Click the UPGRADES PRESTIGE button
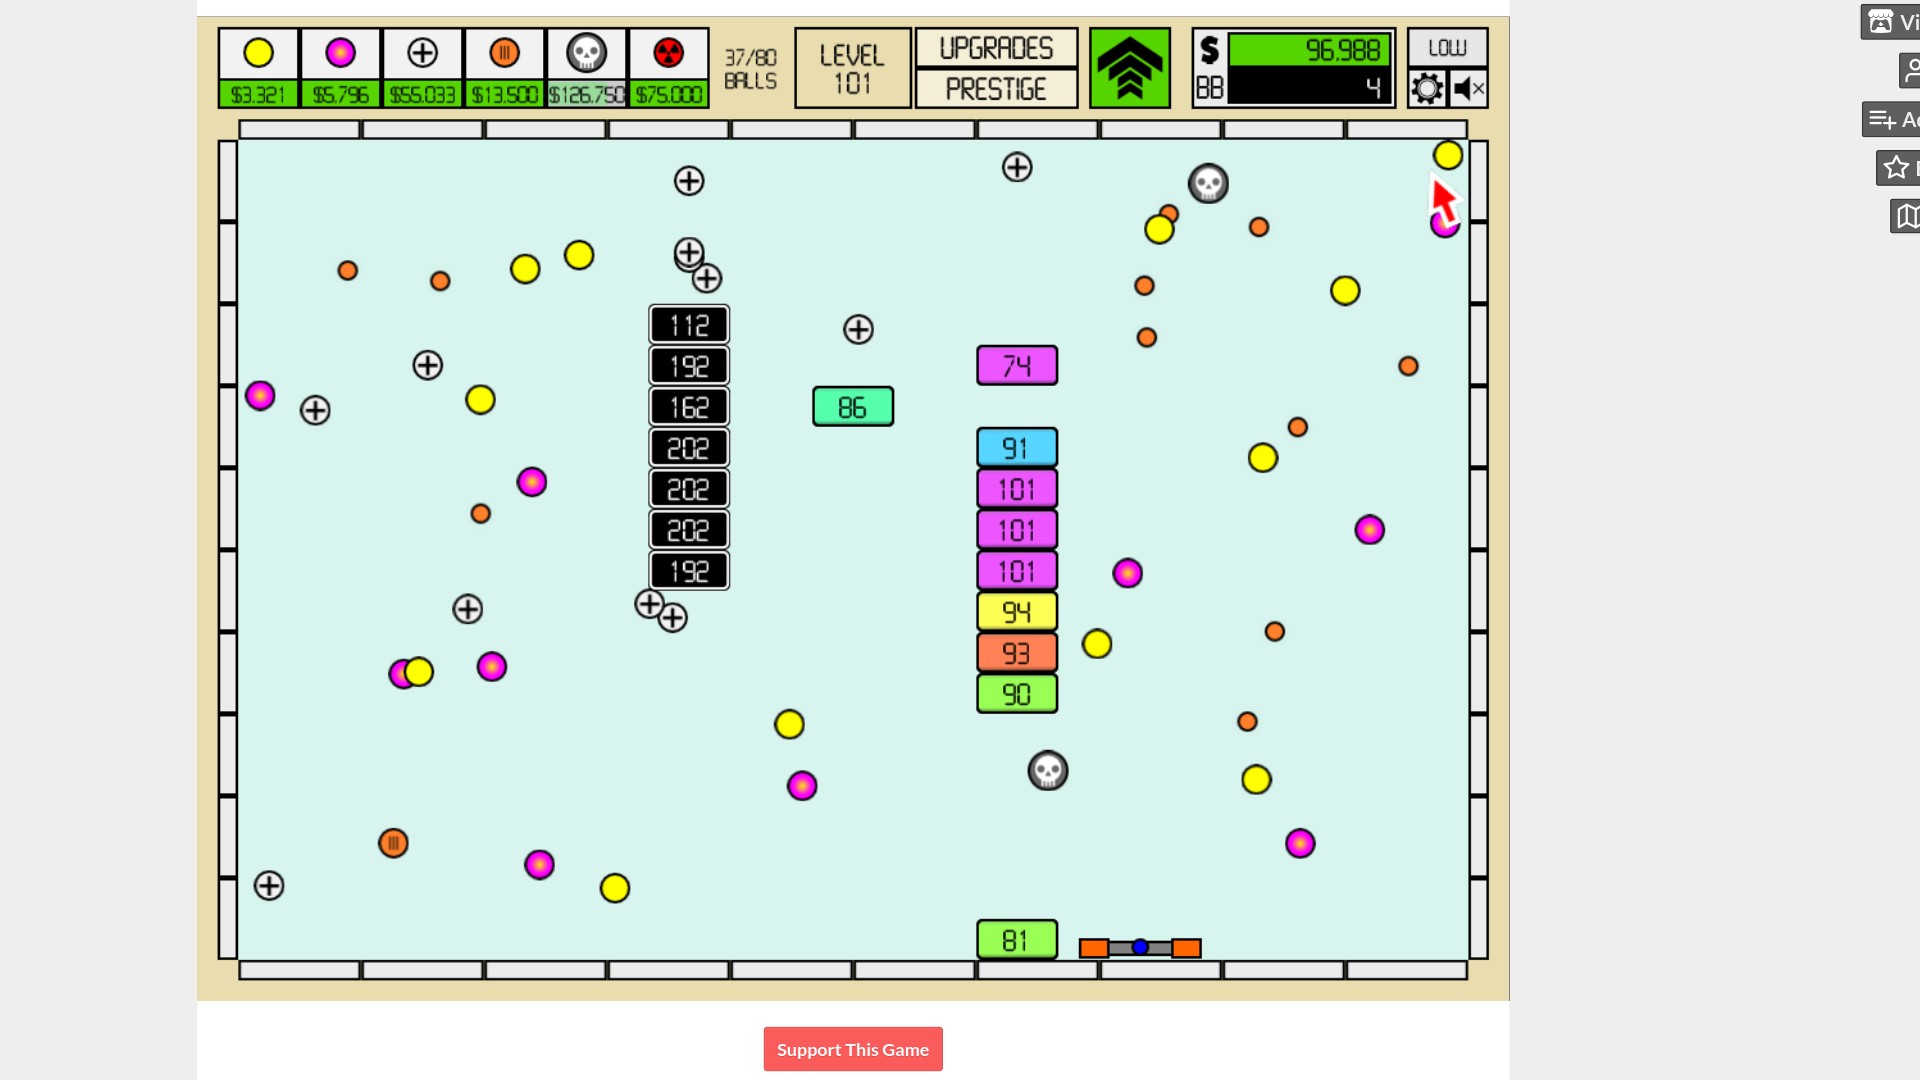The image size is (1920, 1080). (x=996, y=67)
